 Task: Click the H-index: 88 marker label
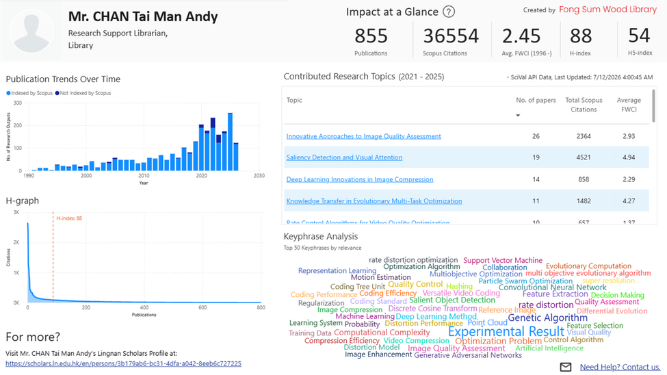click(x=69, y=219)
